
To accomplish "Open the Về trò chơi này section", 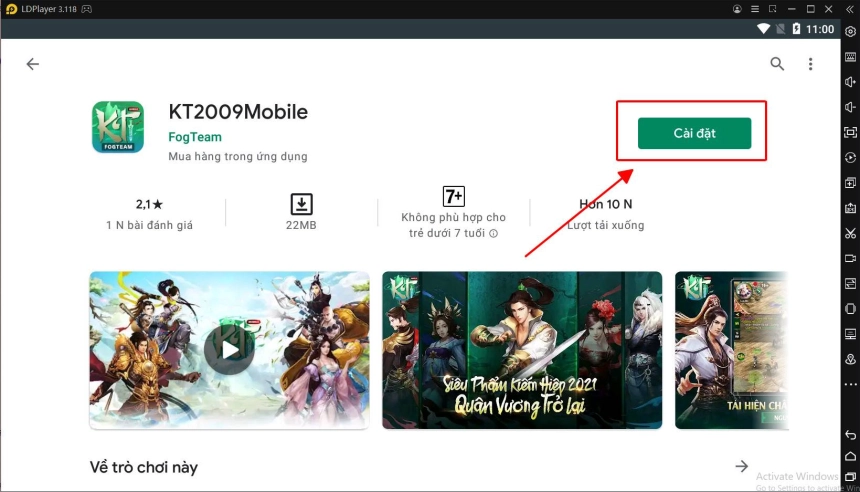I will click(144, 467).
